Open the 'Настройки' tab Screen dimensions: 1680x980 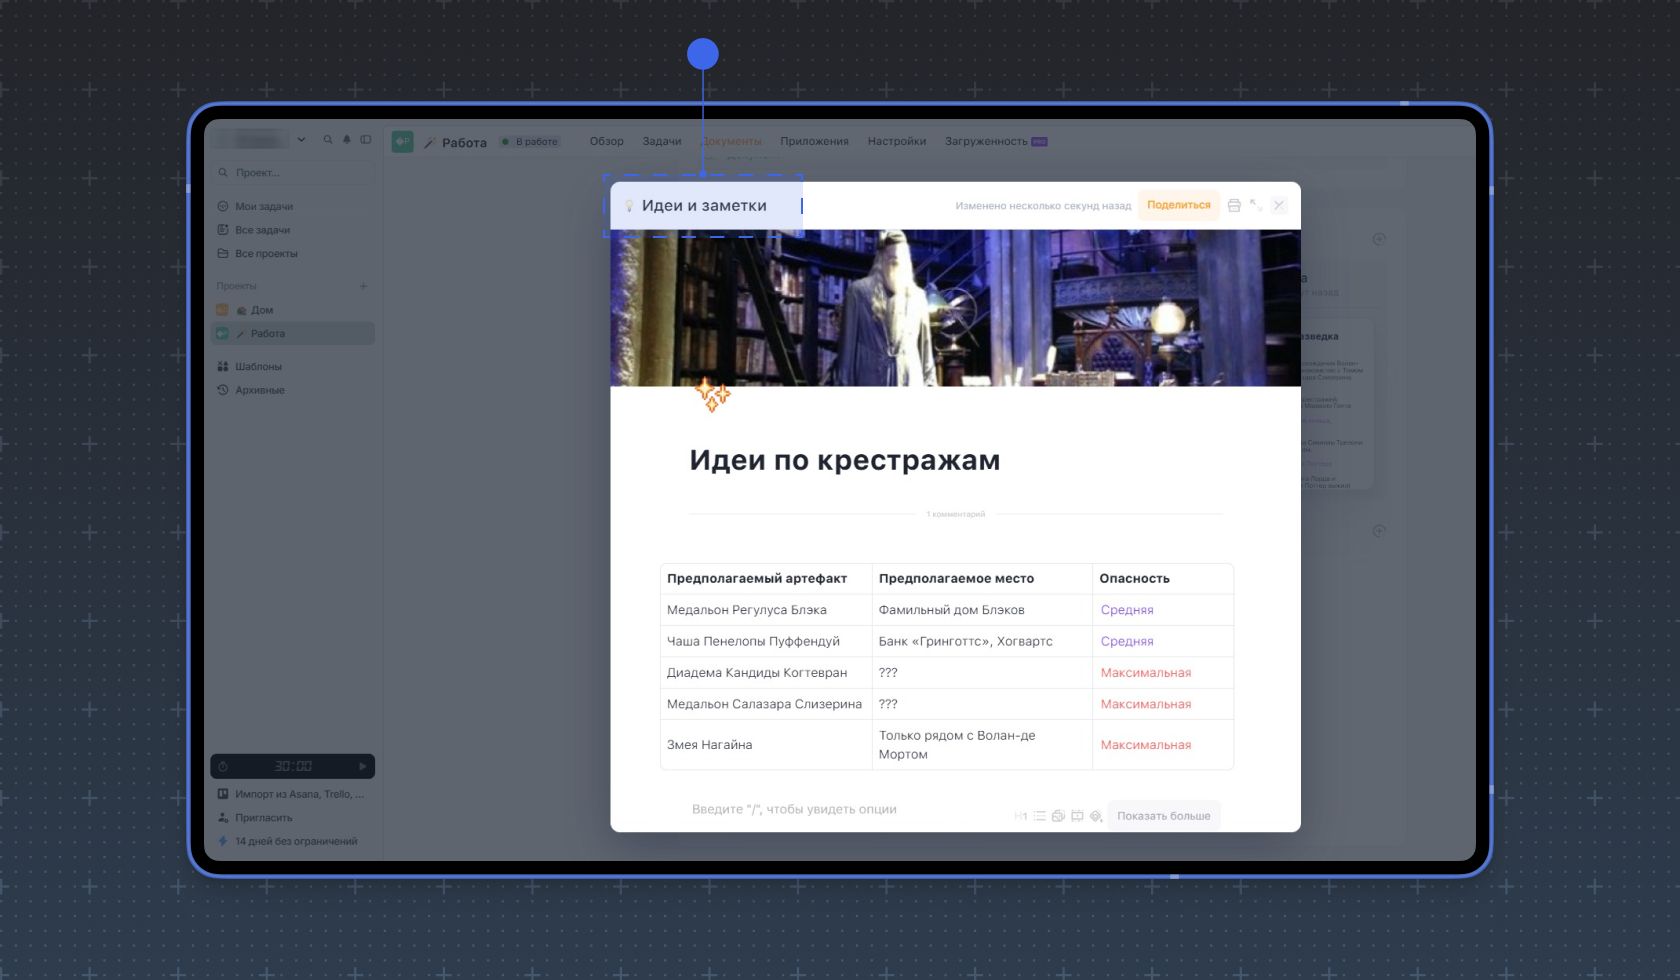pos(897,141)
